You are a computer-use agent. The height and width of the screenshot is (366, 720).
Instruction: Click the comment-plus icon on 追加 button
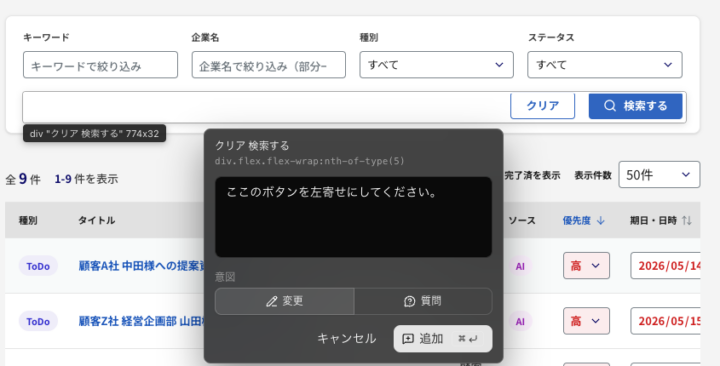[x=408, y=339]
